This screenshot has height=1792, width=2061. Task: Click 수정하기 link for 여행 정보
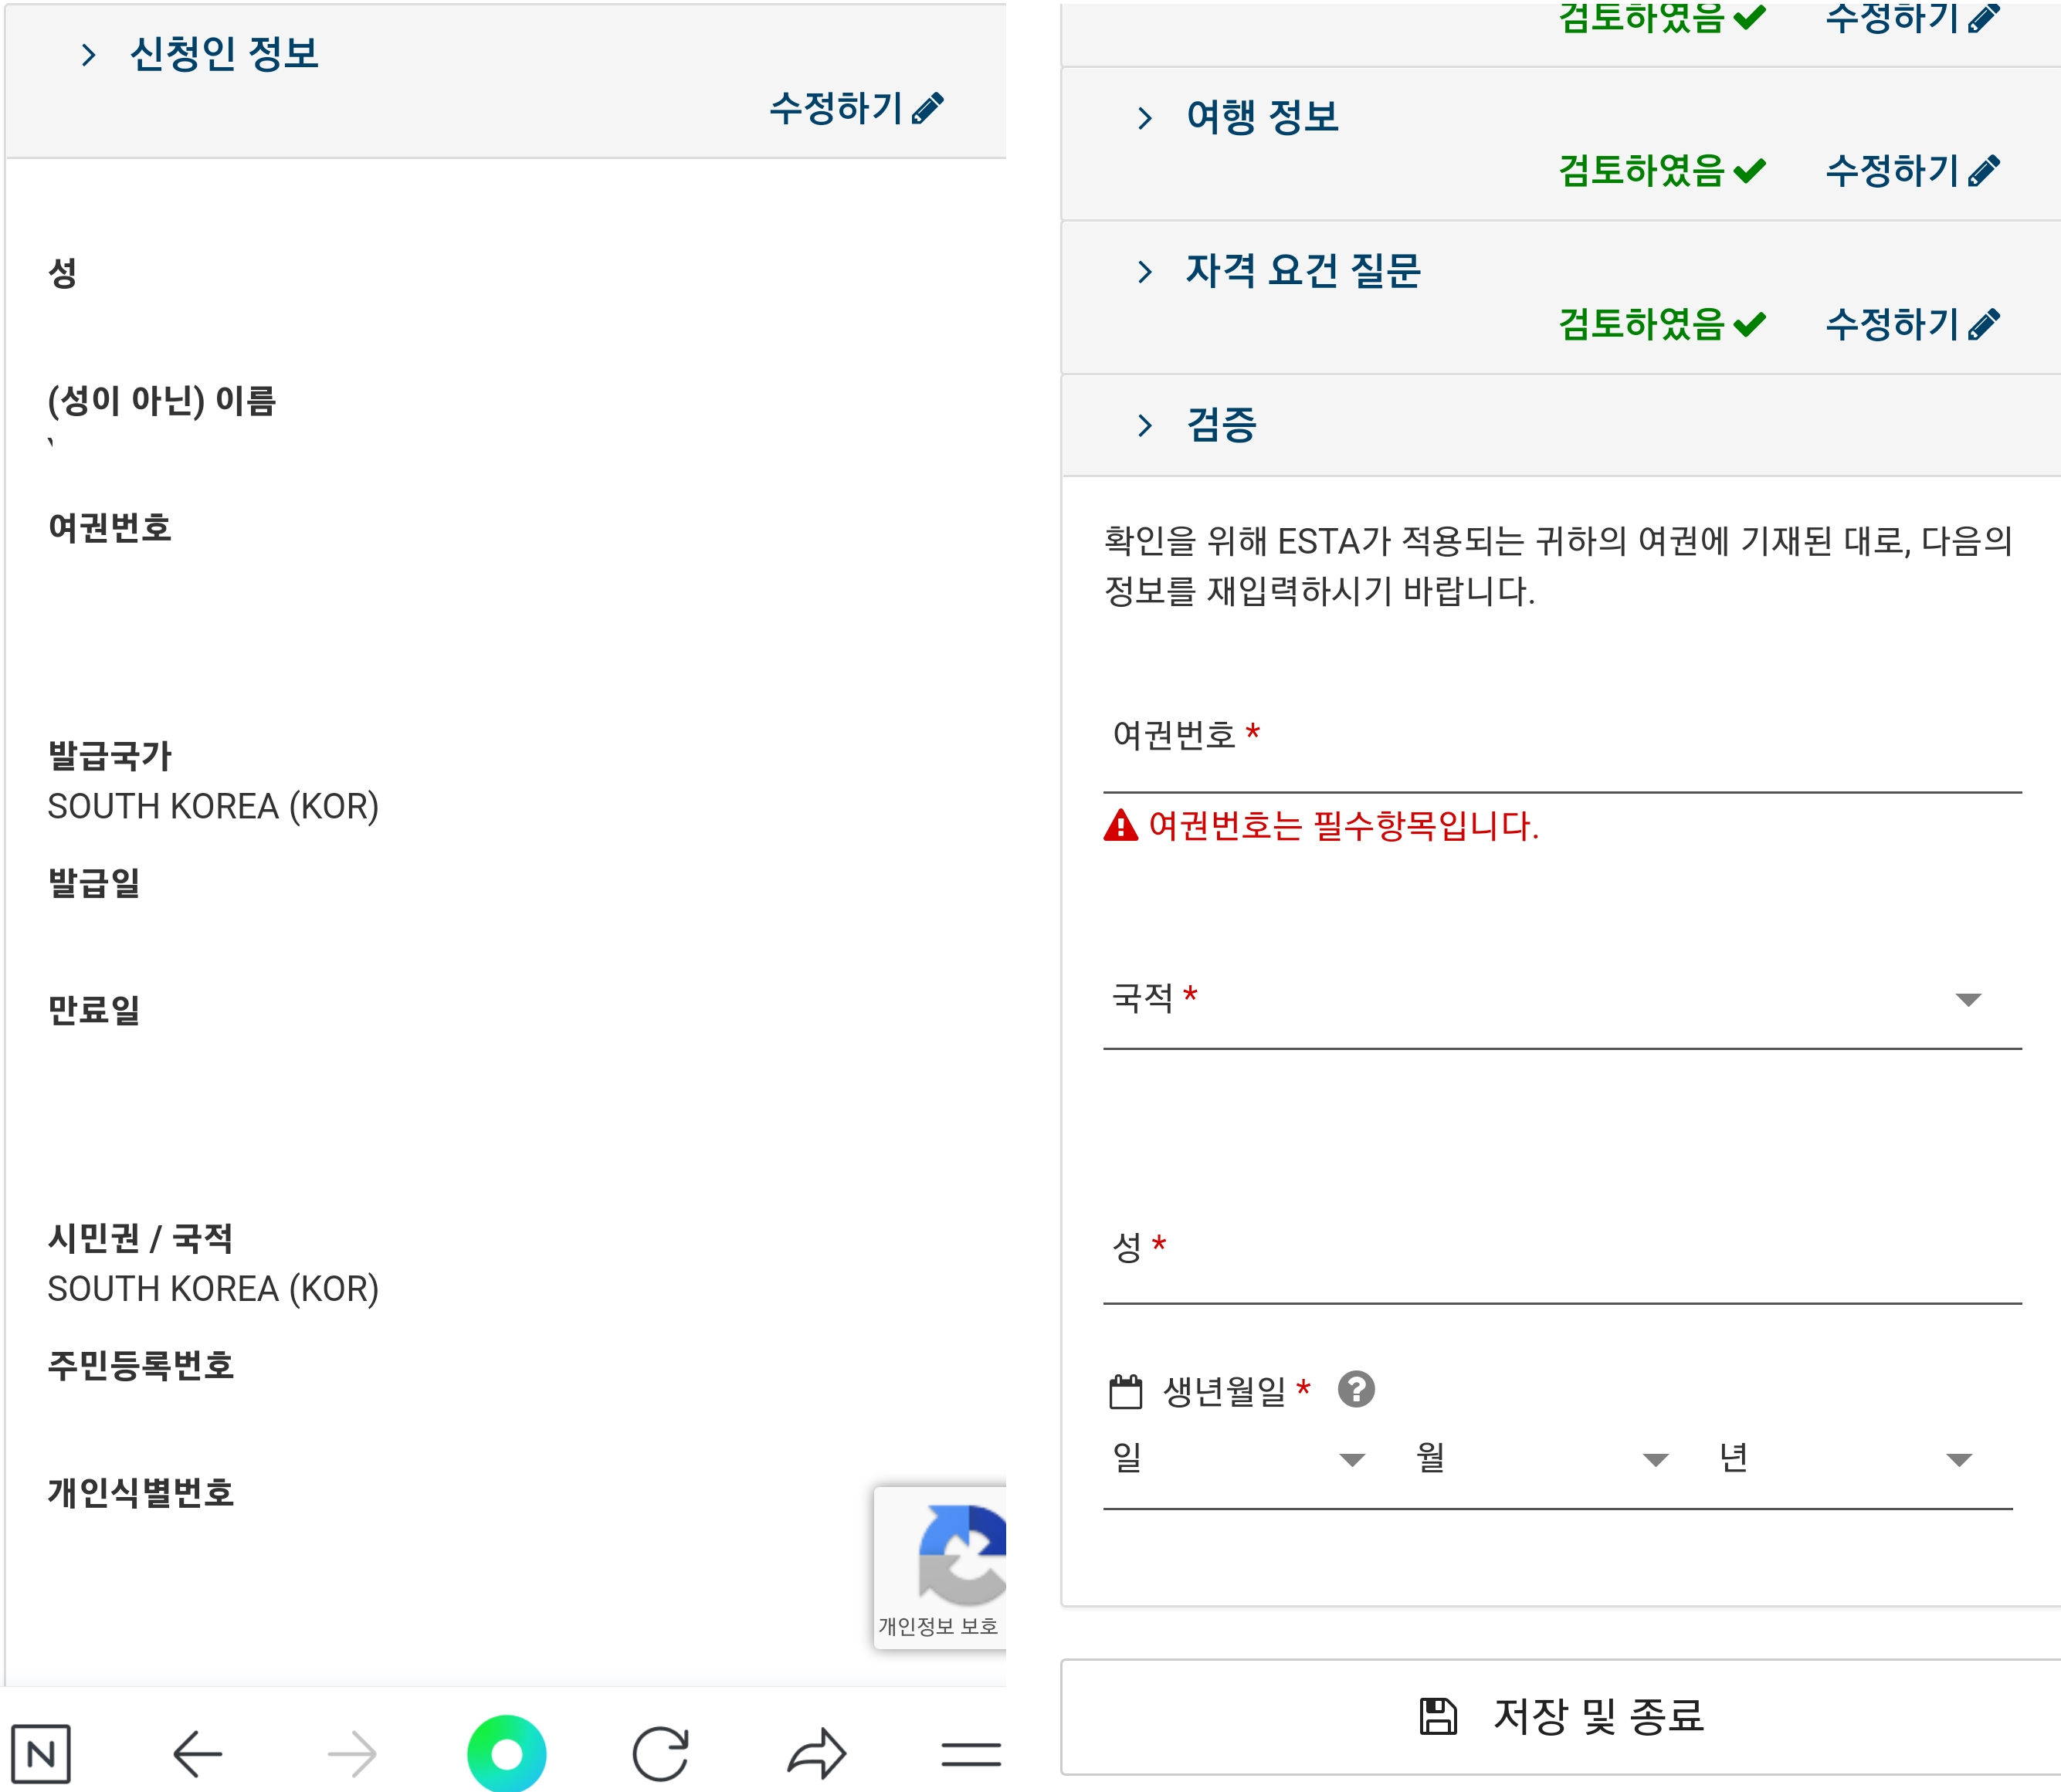pos(1912,171)
